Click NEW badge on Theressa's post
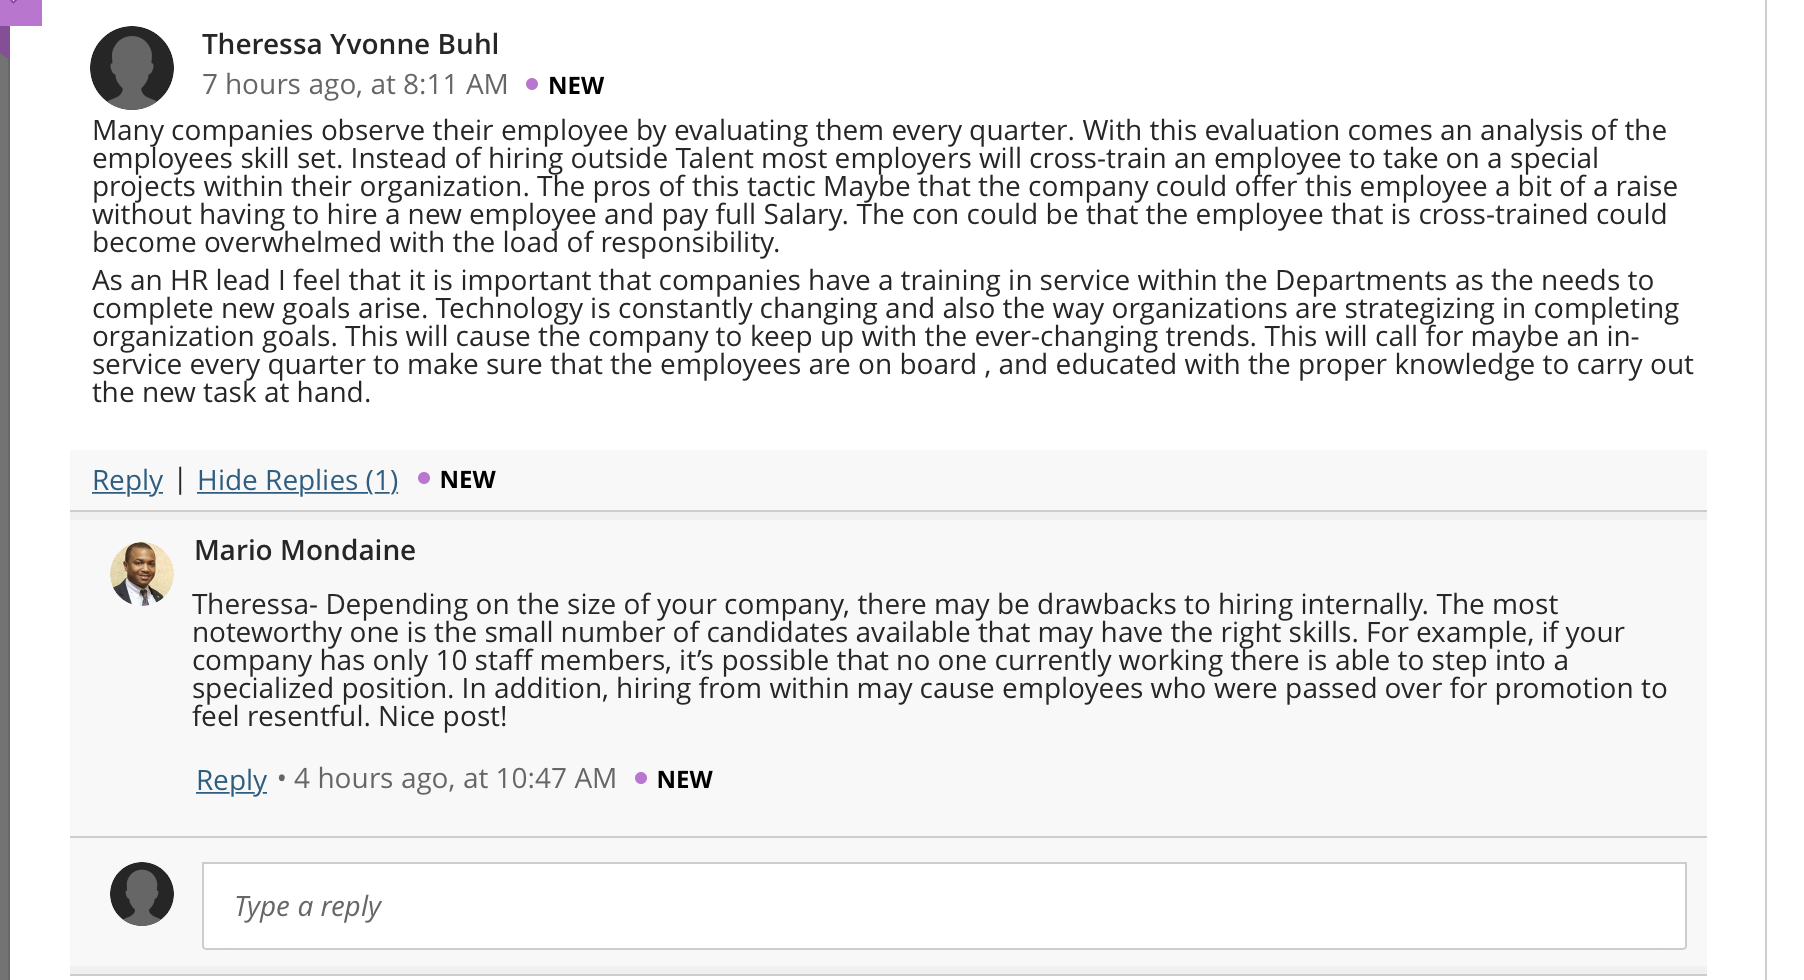The image size is (1804, 980). point(576,86)
